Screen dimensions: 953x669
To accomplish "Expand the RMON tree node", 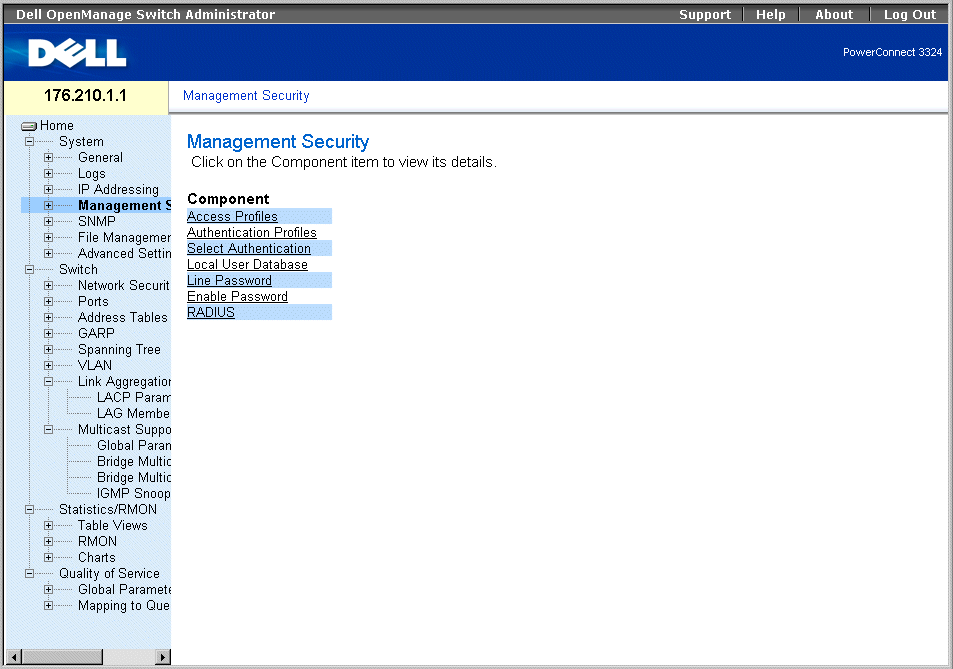I will point(49,541).
